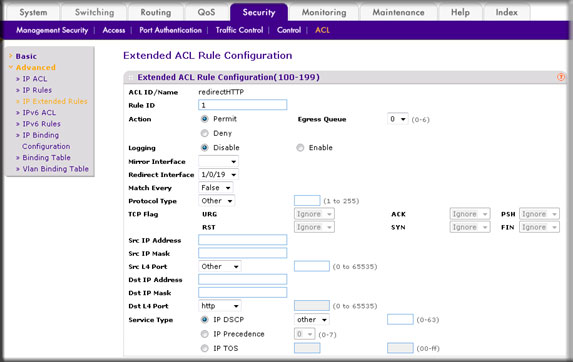Viewport: 573px width, 362px height.
Task: Open the FIN TCP flag dropdown
Action: click(x=539, y=227)
